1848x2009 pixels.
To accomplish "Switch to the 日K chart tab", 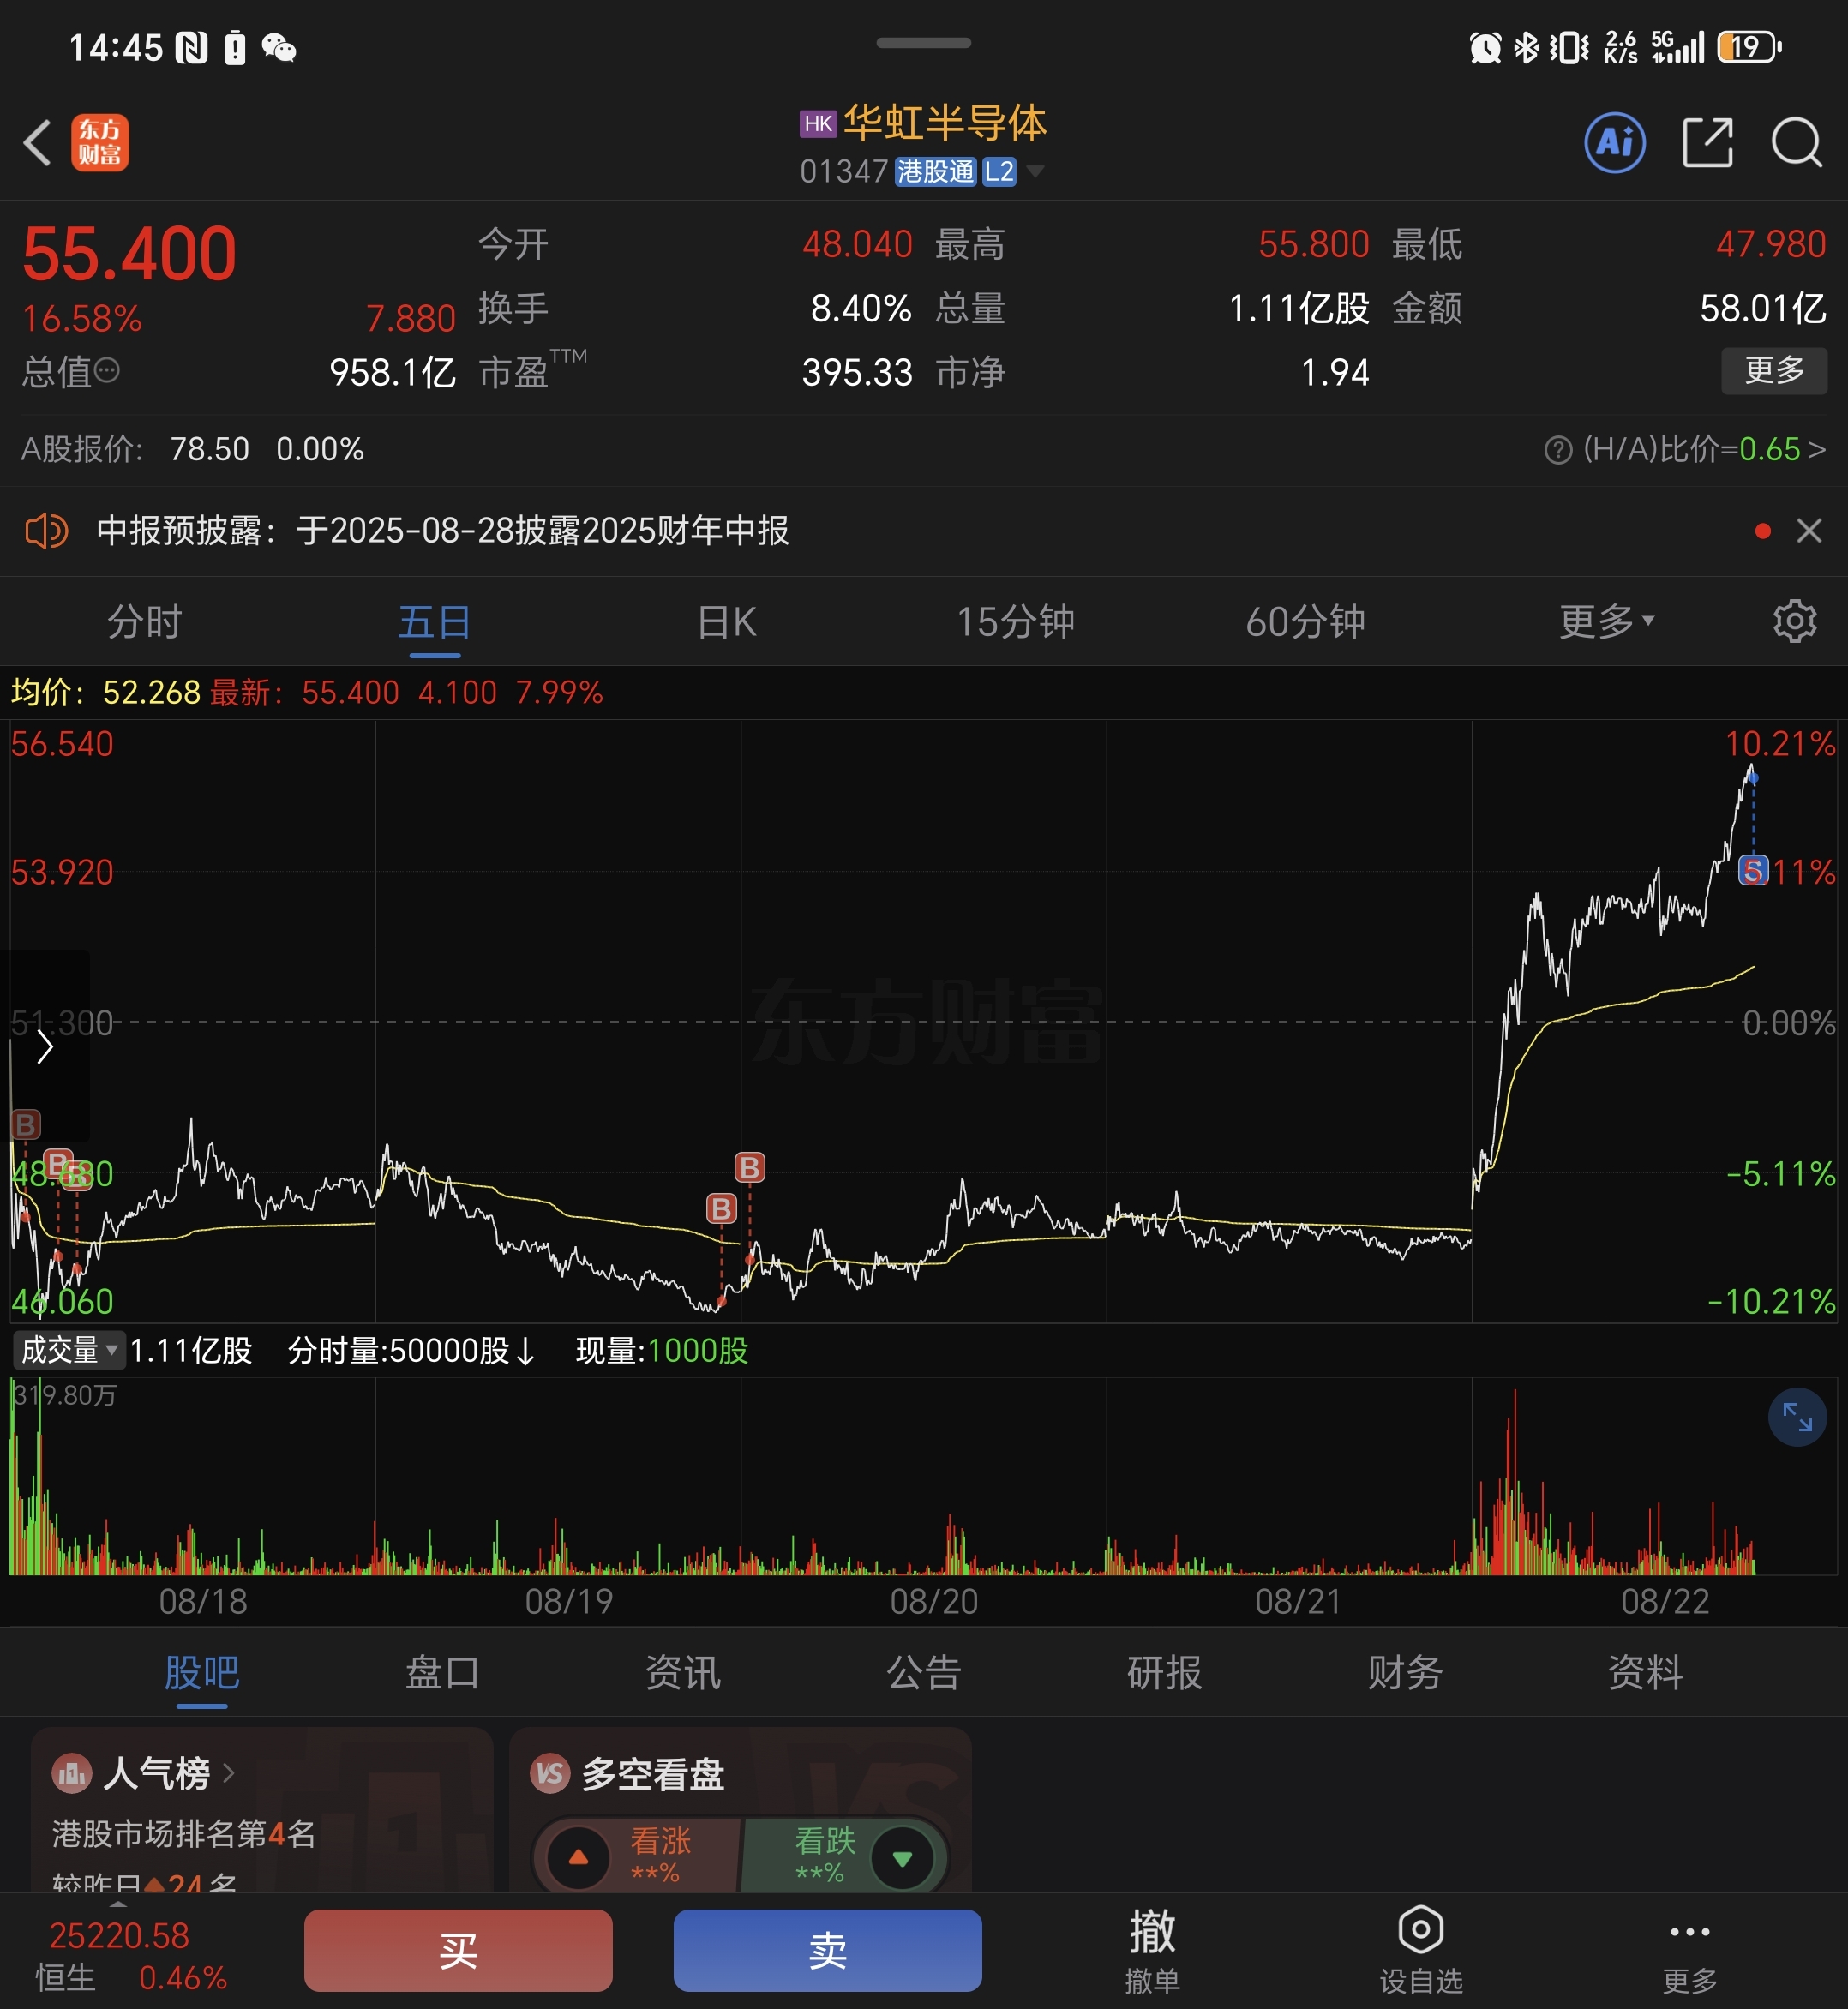I will click(x=727, y=621).
